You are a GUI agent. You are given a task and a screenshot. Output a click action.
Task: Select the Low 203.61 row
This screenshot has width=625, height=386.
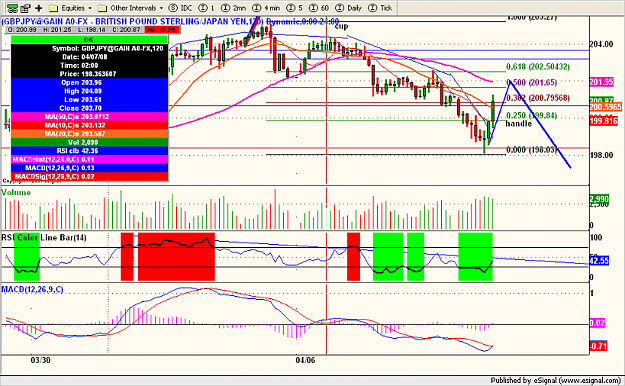89,100
